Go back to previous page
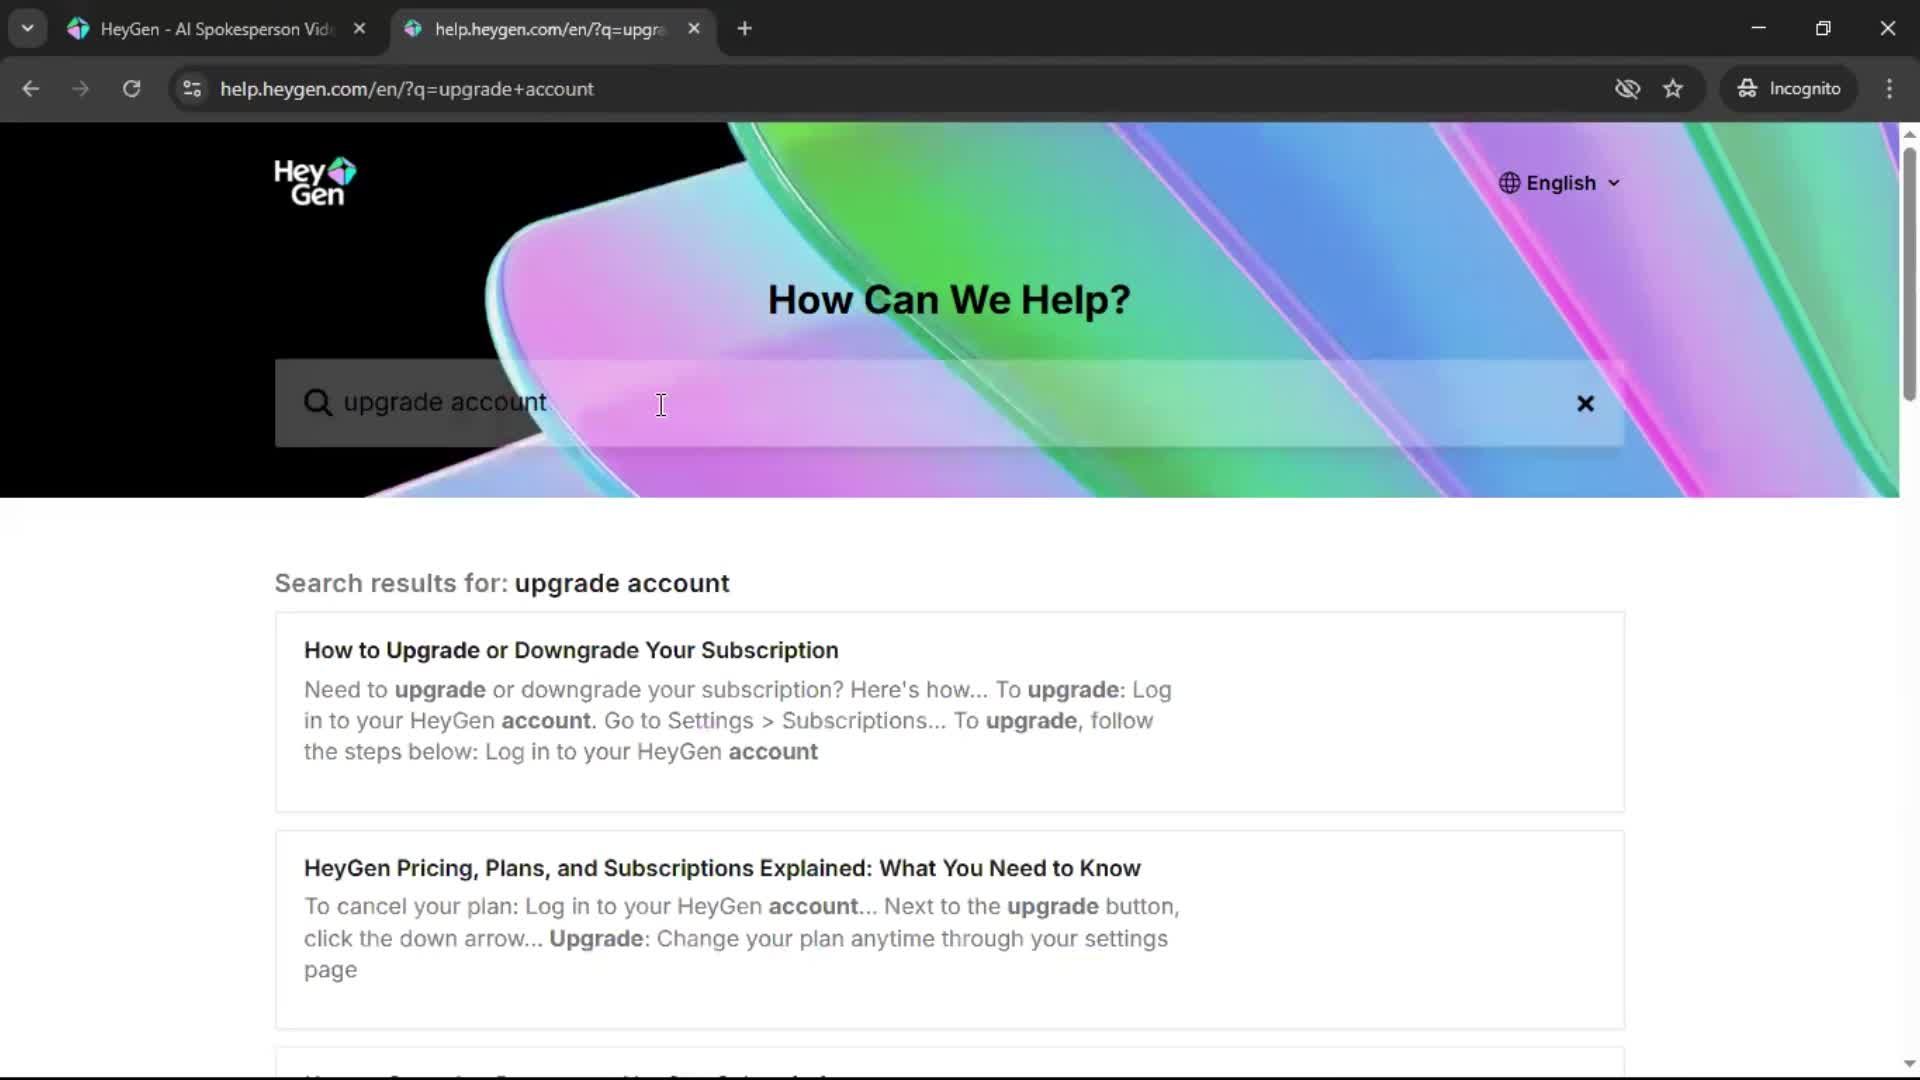The height and width of the screenshot is (1080, 1920). (31, 89)
